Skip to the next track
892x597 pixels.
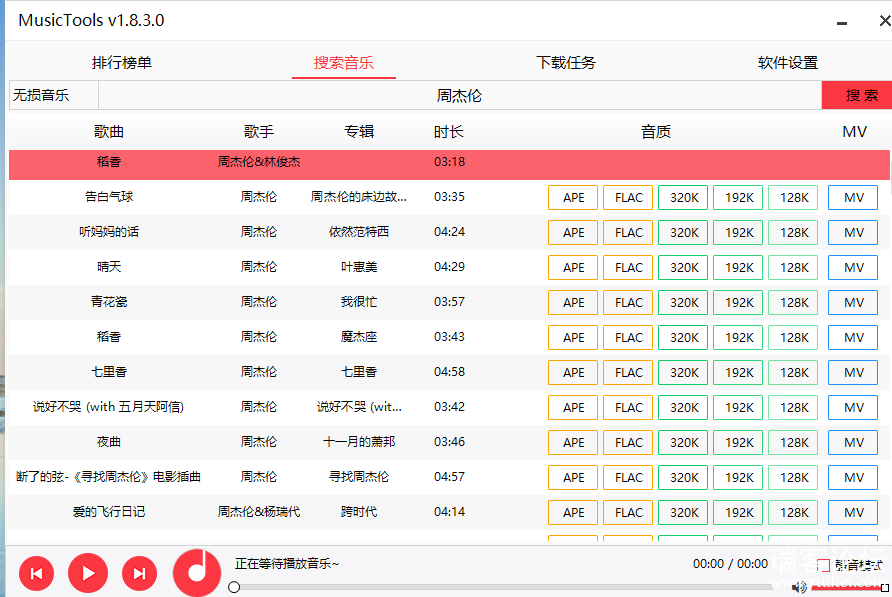pos(139,573)
